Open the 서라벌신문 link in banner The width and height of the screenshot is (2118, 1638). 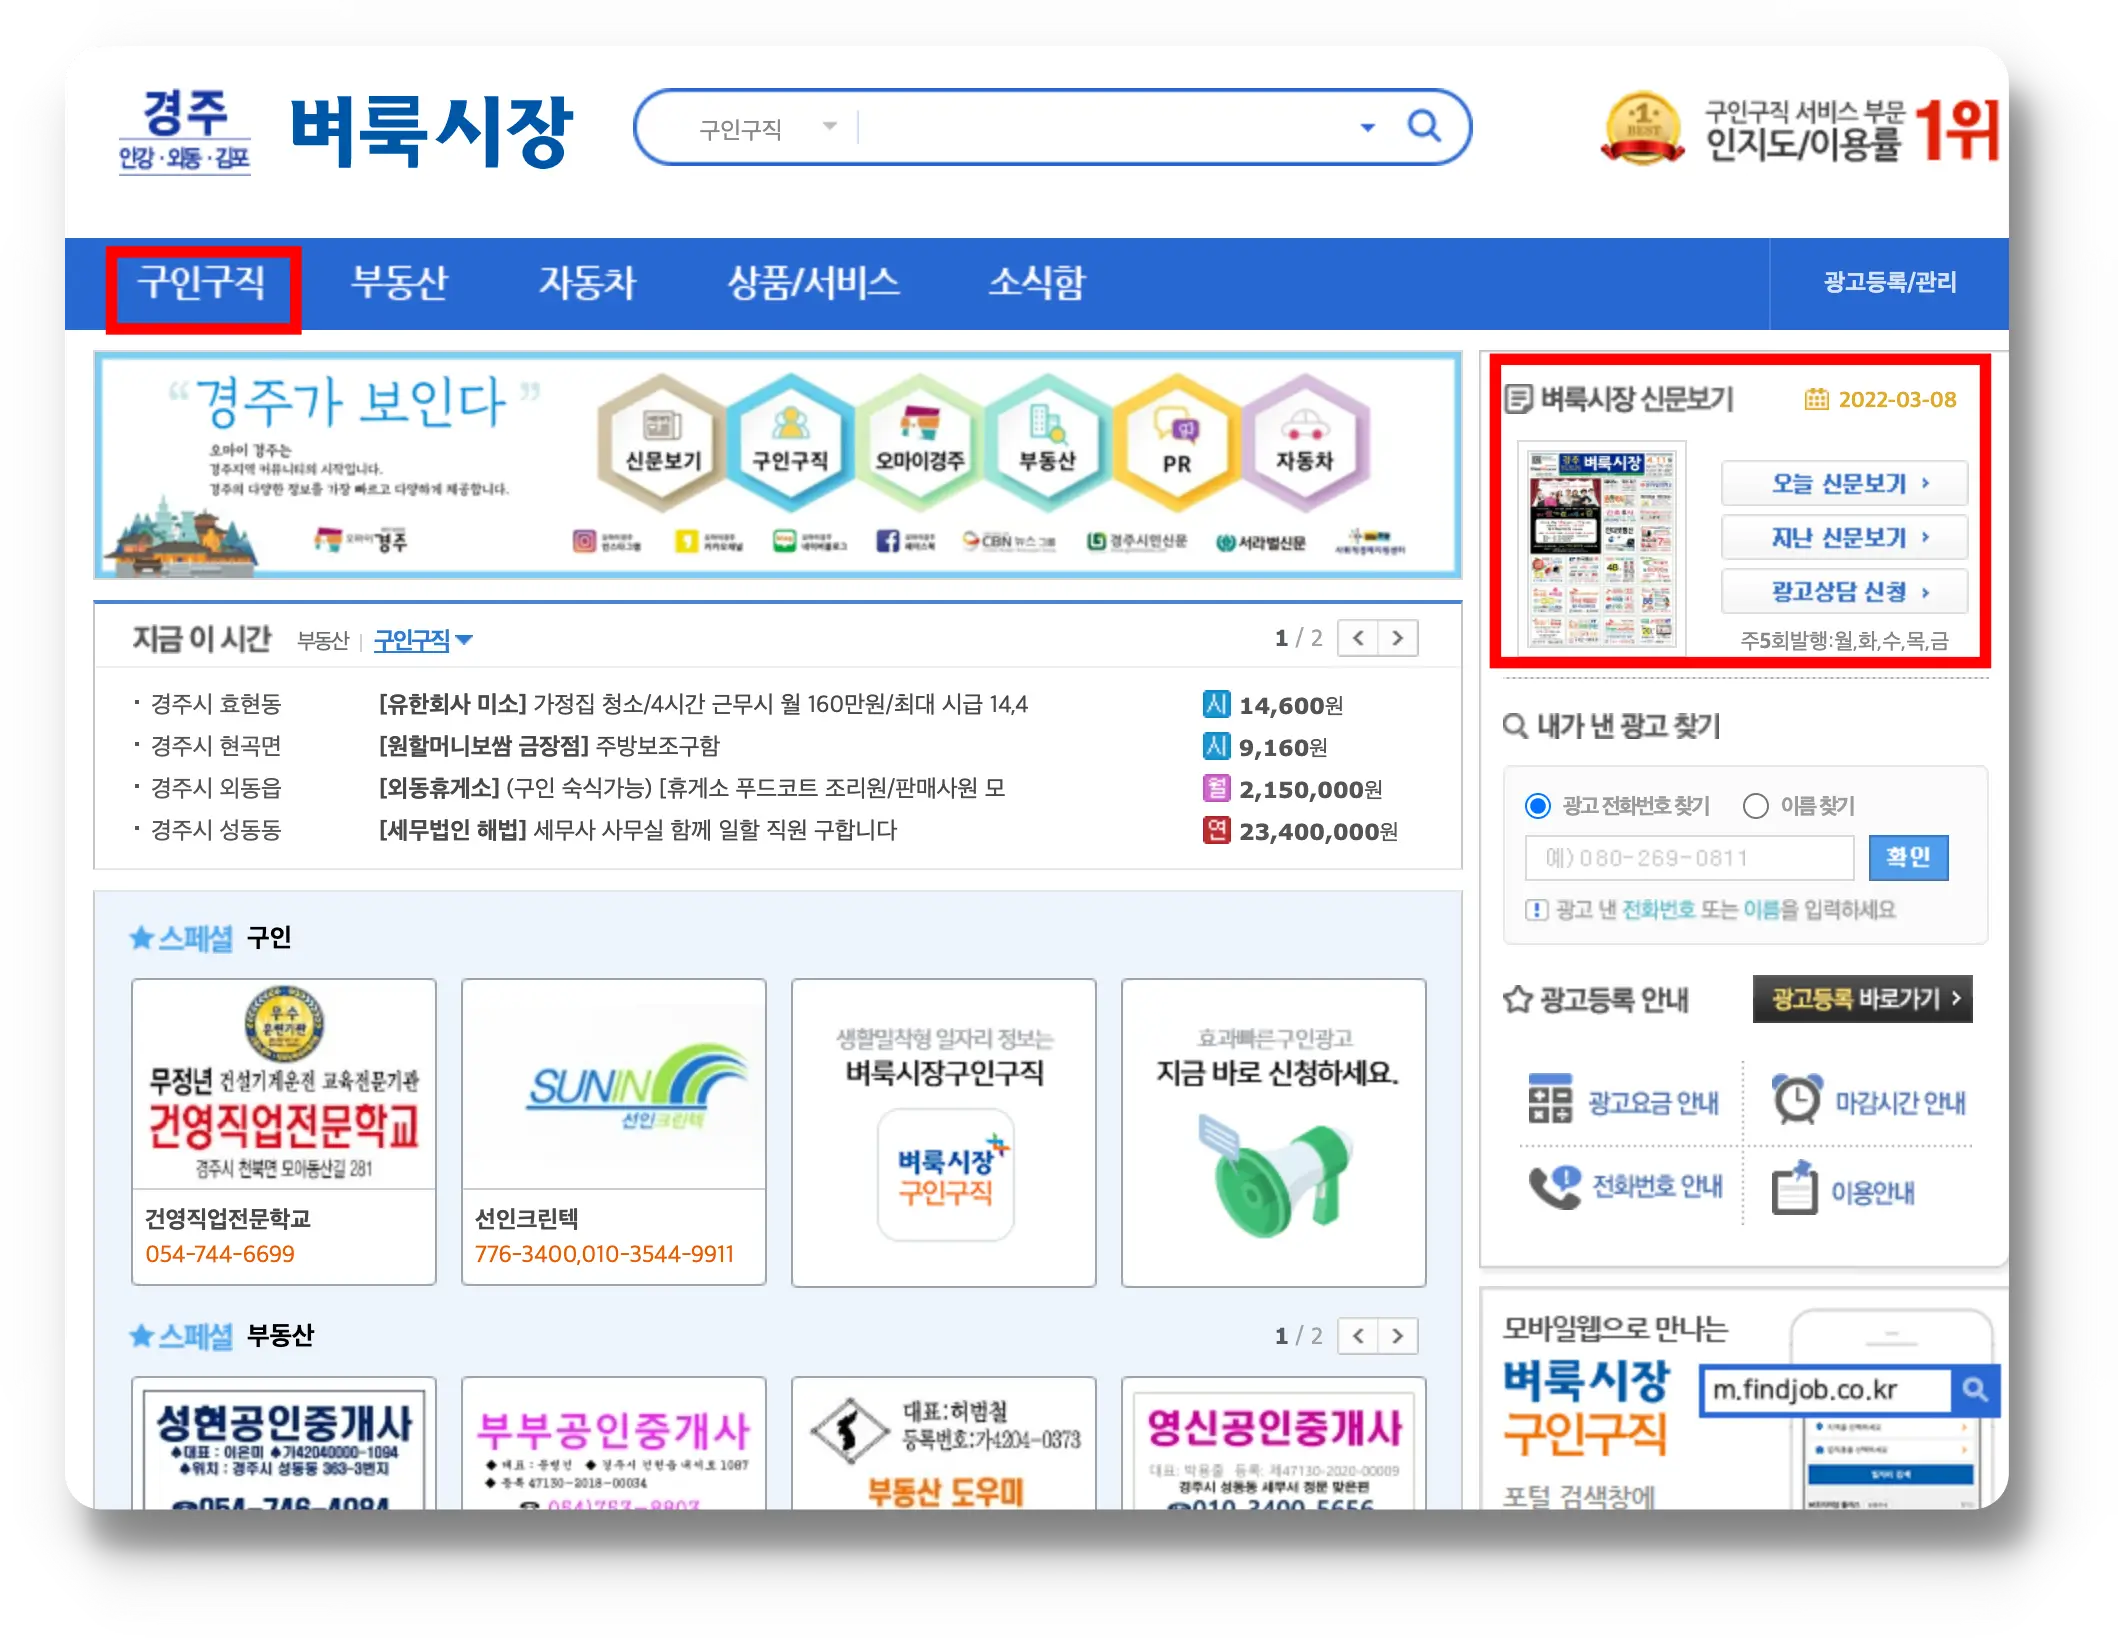pos(1261,542)
